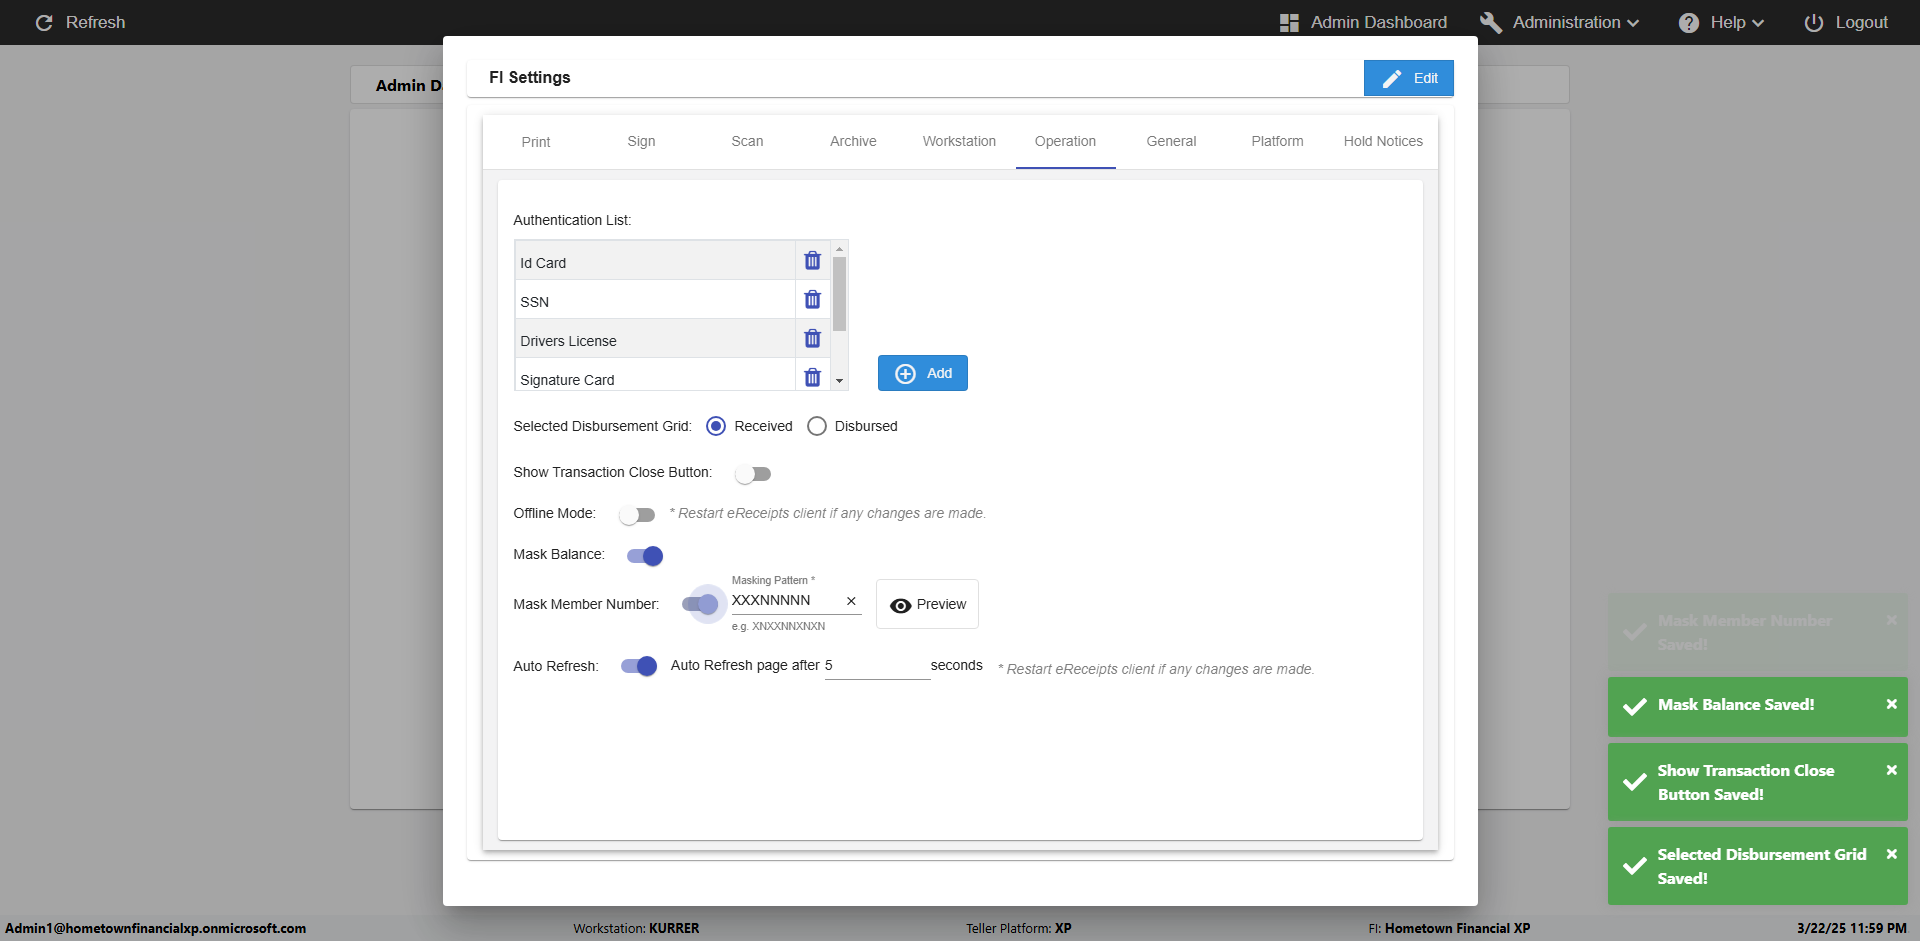This screenshot has height=941, width=1920.
Task: Click authentication list scroll down arrow
Action: (839, 381)
